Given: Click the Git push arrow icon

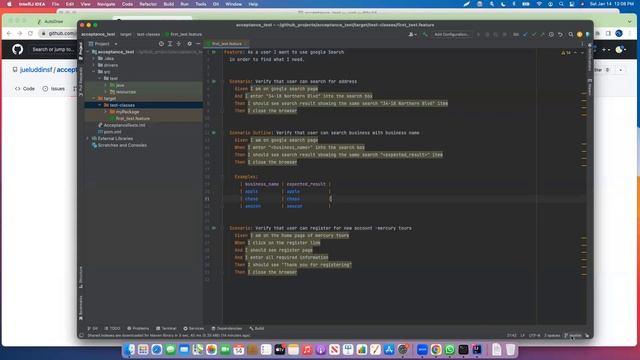Looking at the screenshot, I should (542, 35).
